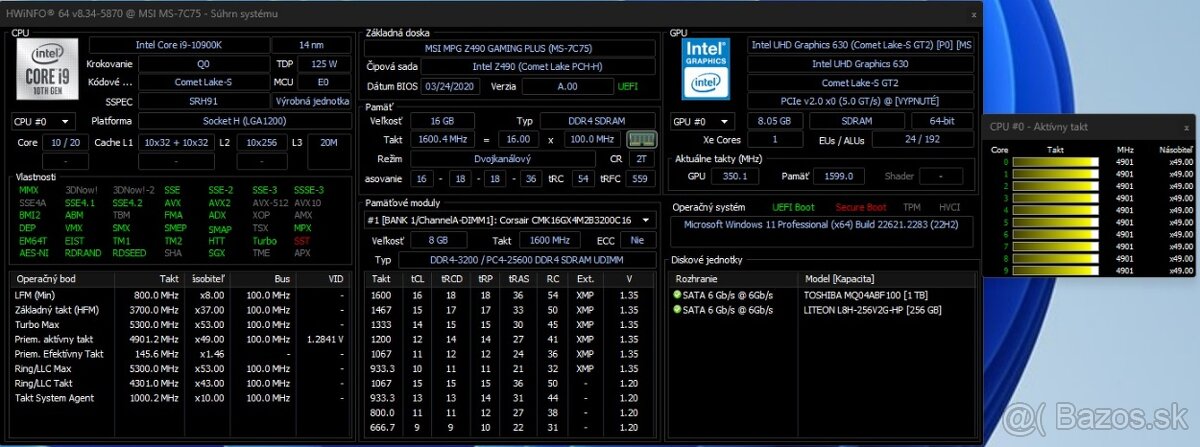
Task: Click the Intel Core i9 10th Gen logo
Action: 49,70
